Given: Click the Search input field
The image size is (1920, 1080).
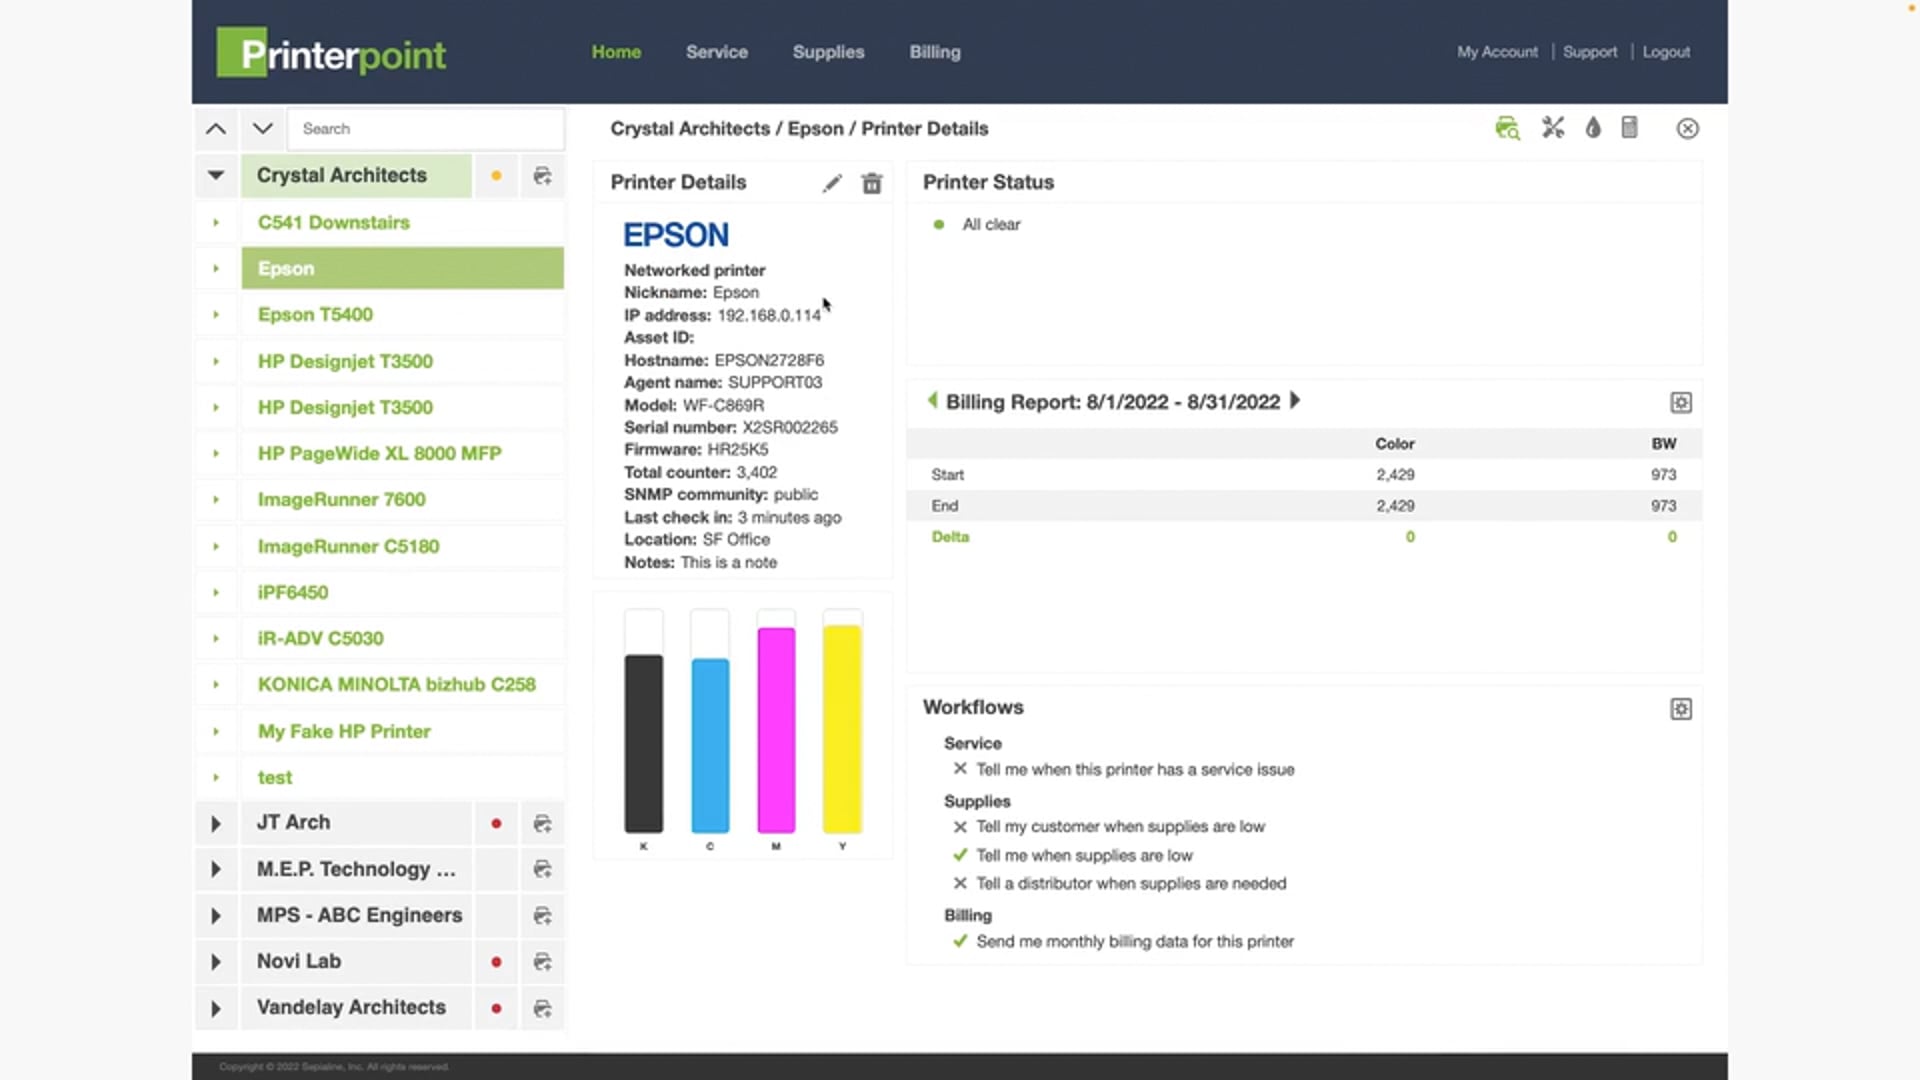Looking at the screenshot, I should 425,129.
